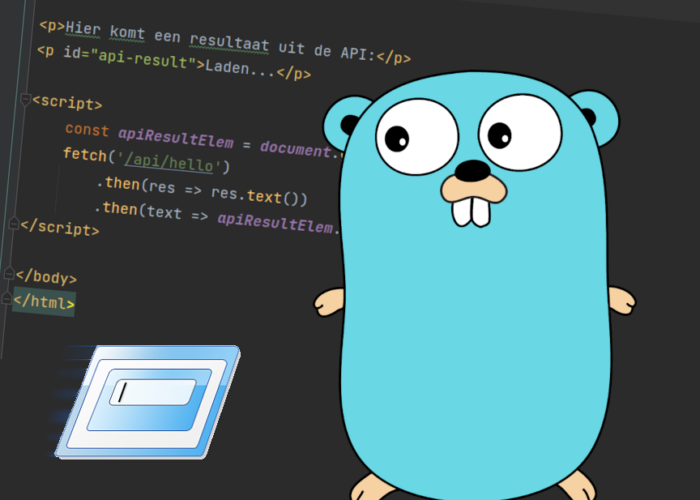The height and width of the screenshot is (500, 700).
Task: Click the document keyword in the code
Action: coord(300,150)
